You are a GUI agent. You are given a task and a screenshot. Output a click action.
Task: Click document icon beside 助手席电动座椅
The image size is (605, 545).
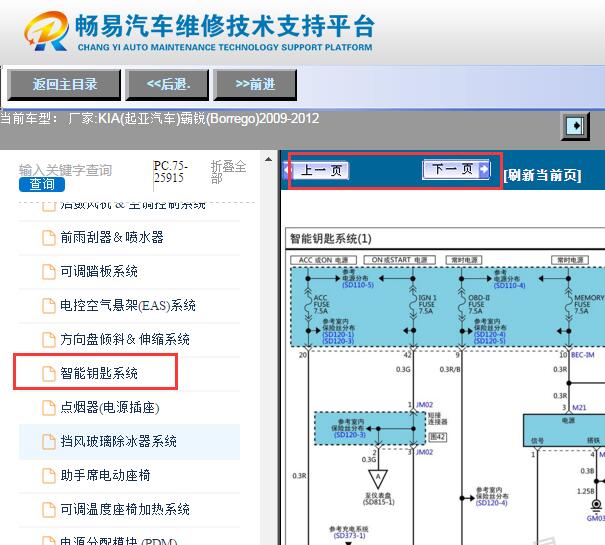coord(49,475)
